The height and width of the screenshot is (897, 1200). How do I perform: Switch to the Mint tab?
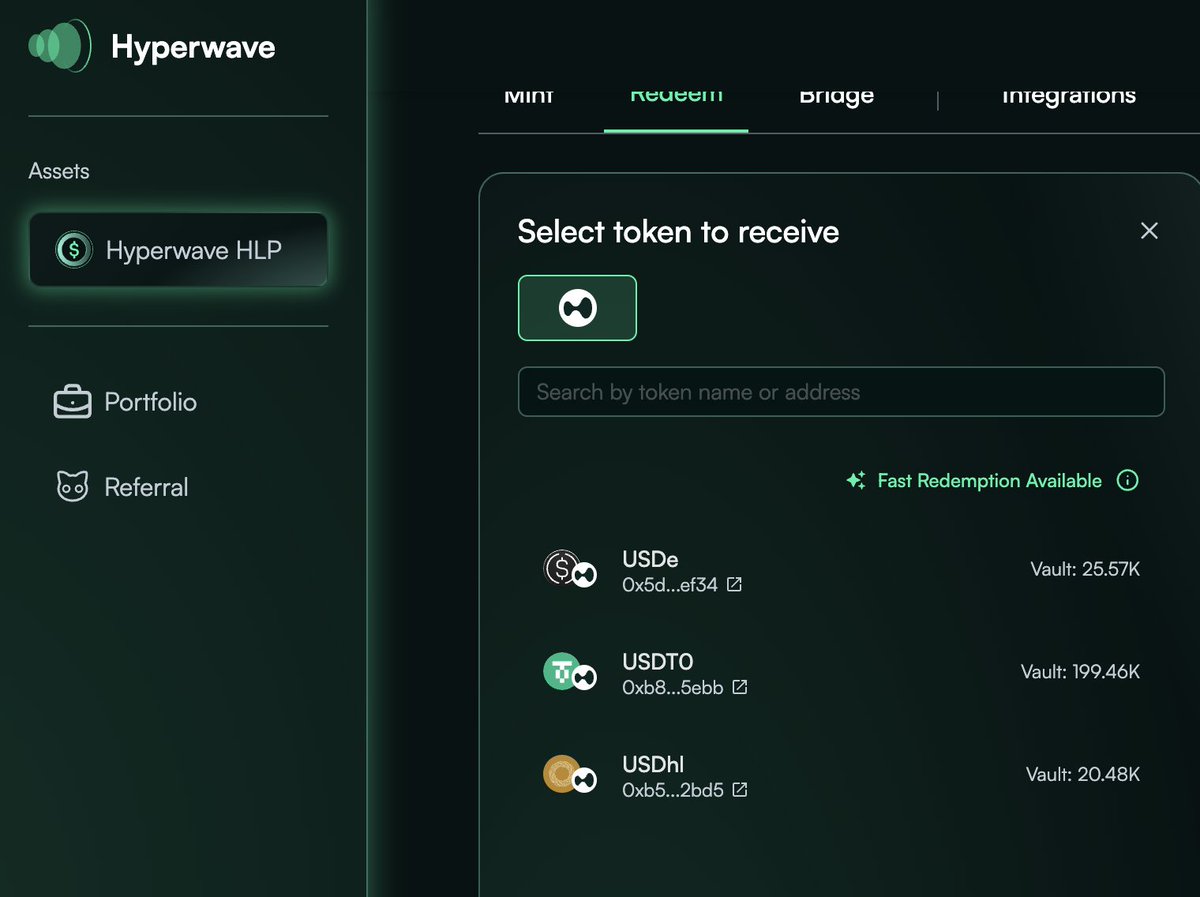coord(529,96)
